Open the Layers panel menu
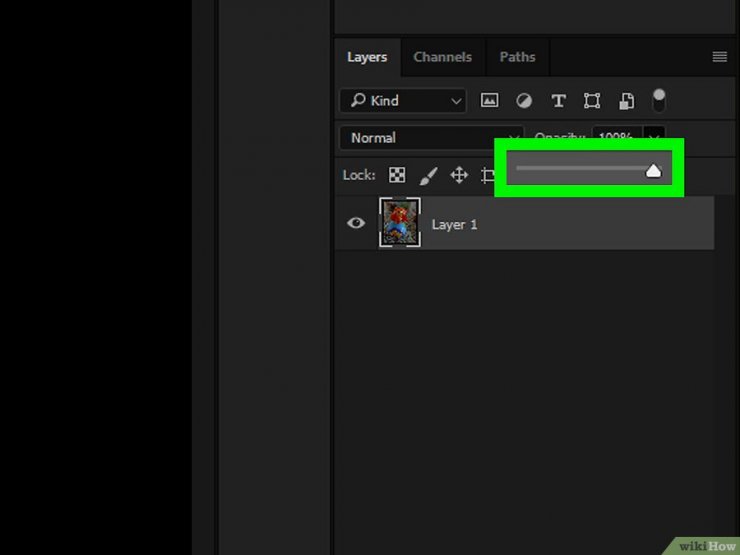Image resolution: width=740 pixels, height=555 pixels. (719, 57)
